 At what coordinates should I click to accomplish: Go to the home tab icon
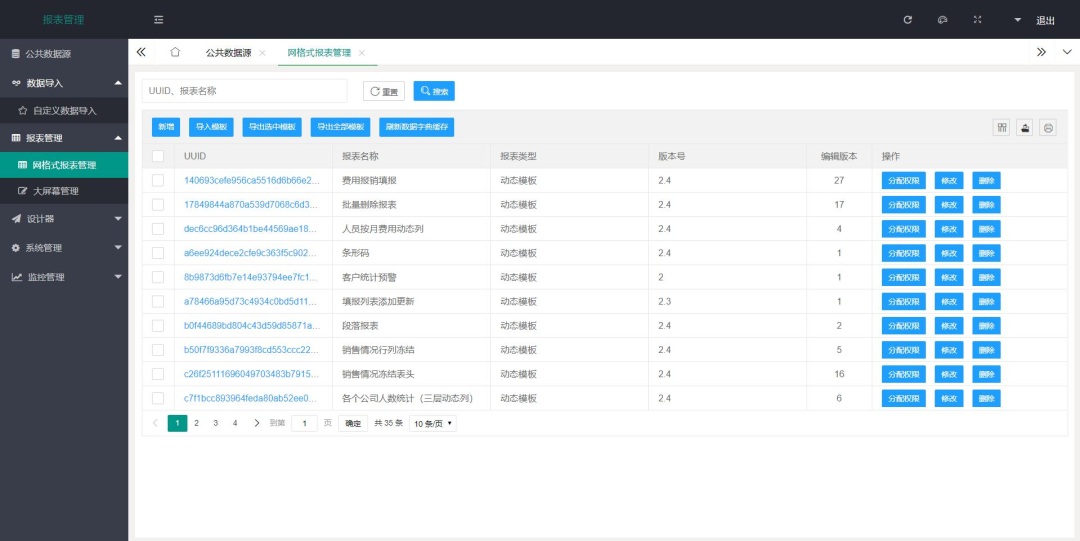[x=175, y=52]
